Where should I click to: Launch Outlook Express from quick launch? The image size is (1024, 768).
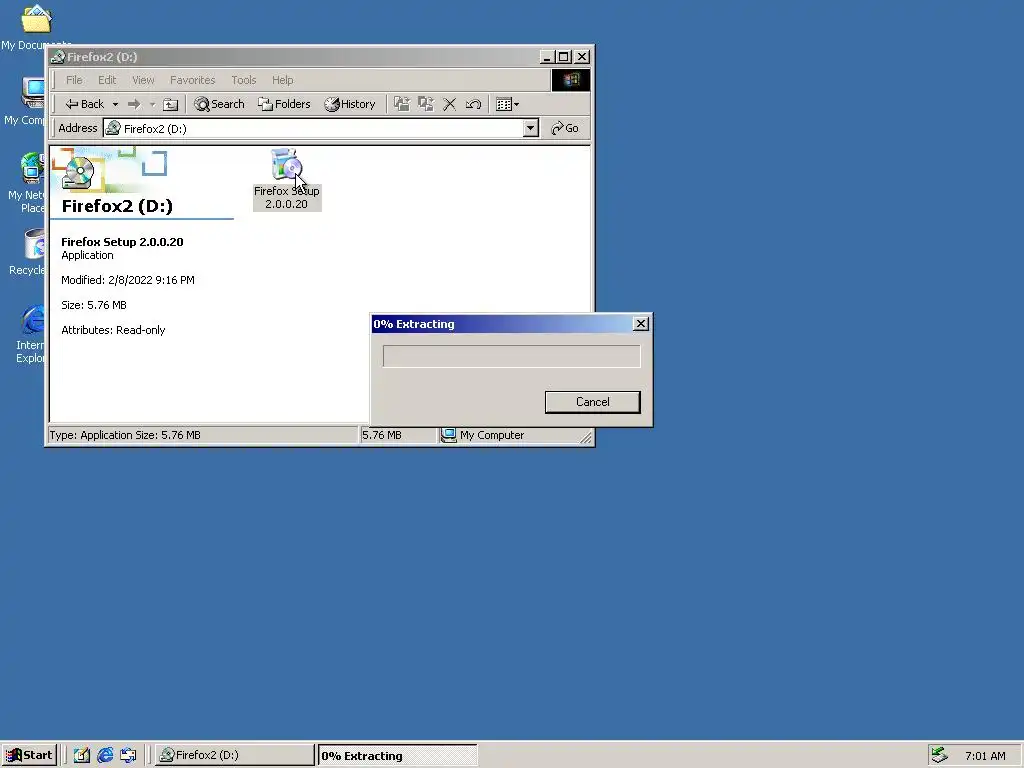129,756
